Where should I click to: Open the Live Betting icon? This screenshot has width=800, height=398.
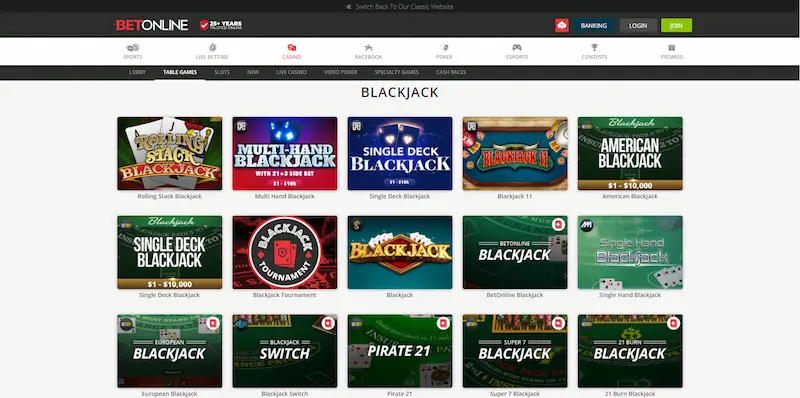(x=212, y=47)
